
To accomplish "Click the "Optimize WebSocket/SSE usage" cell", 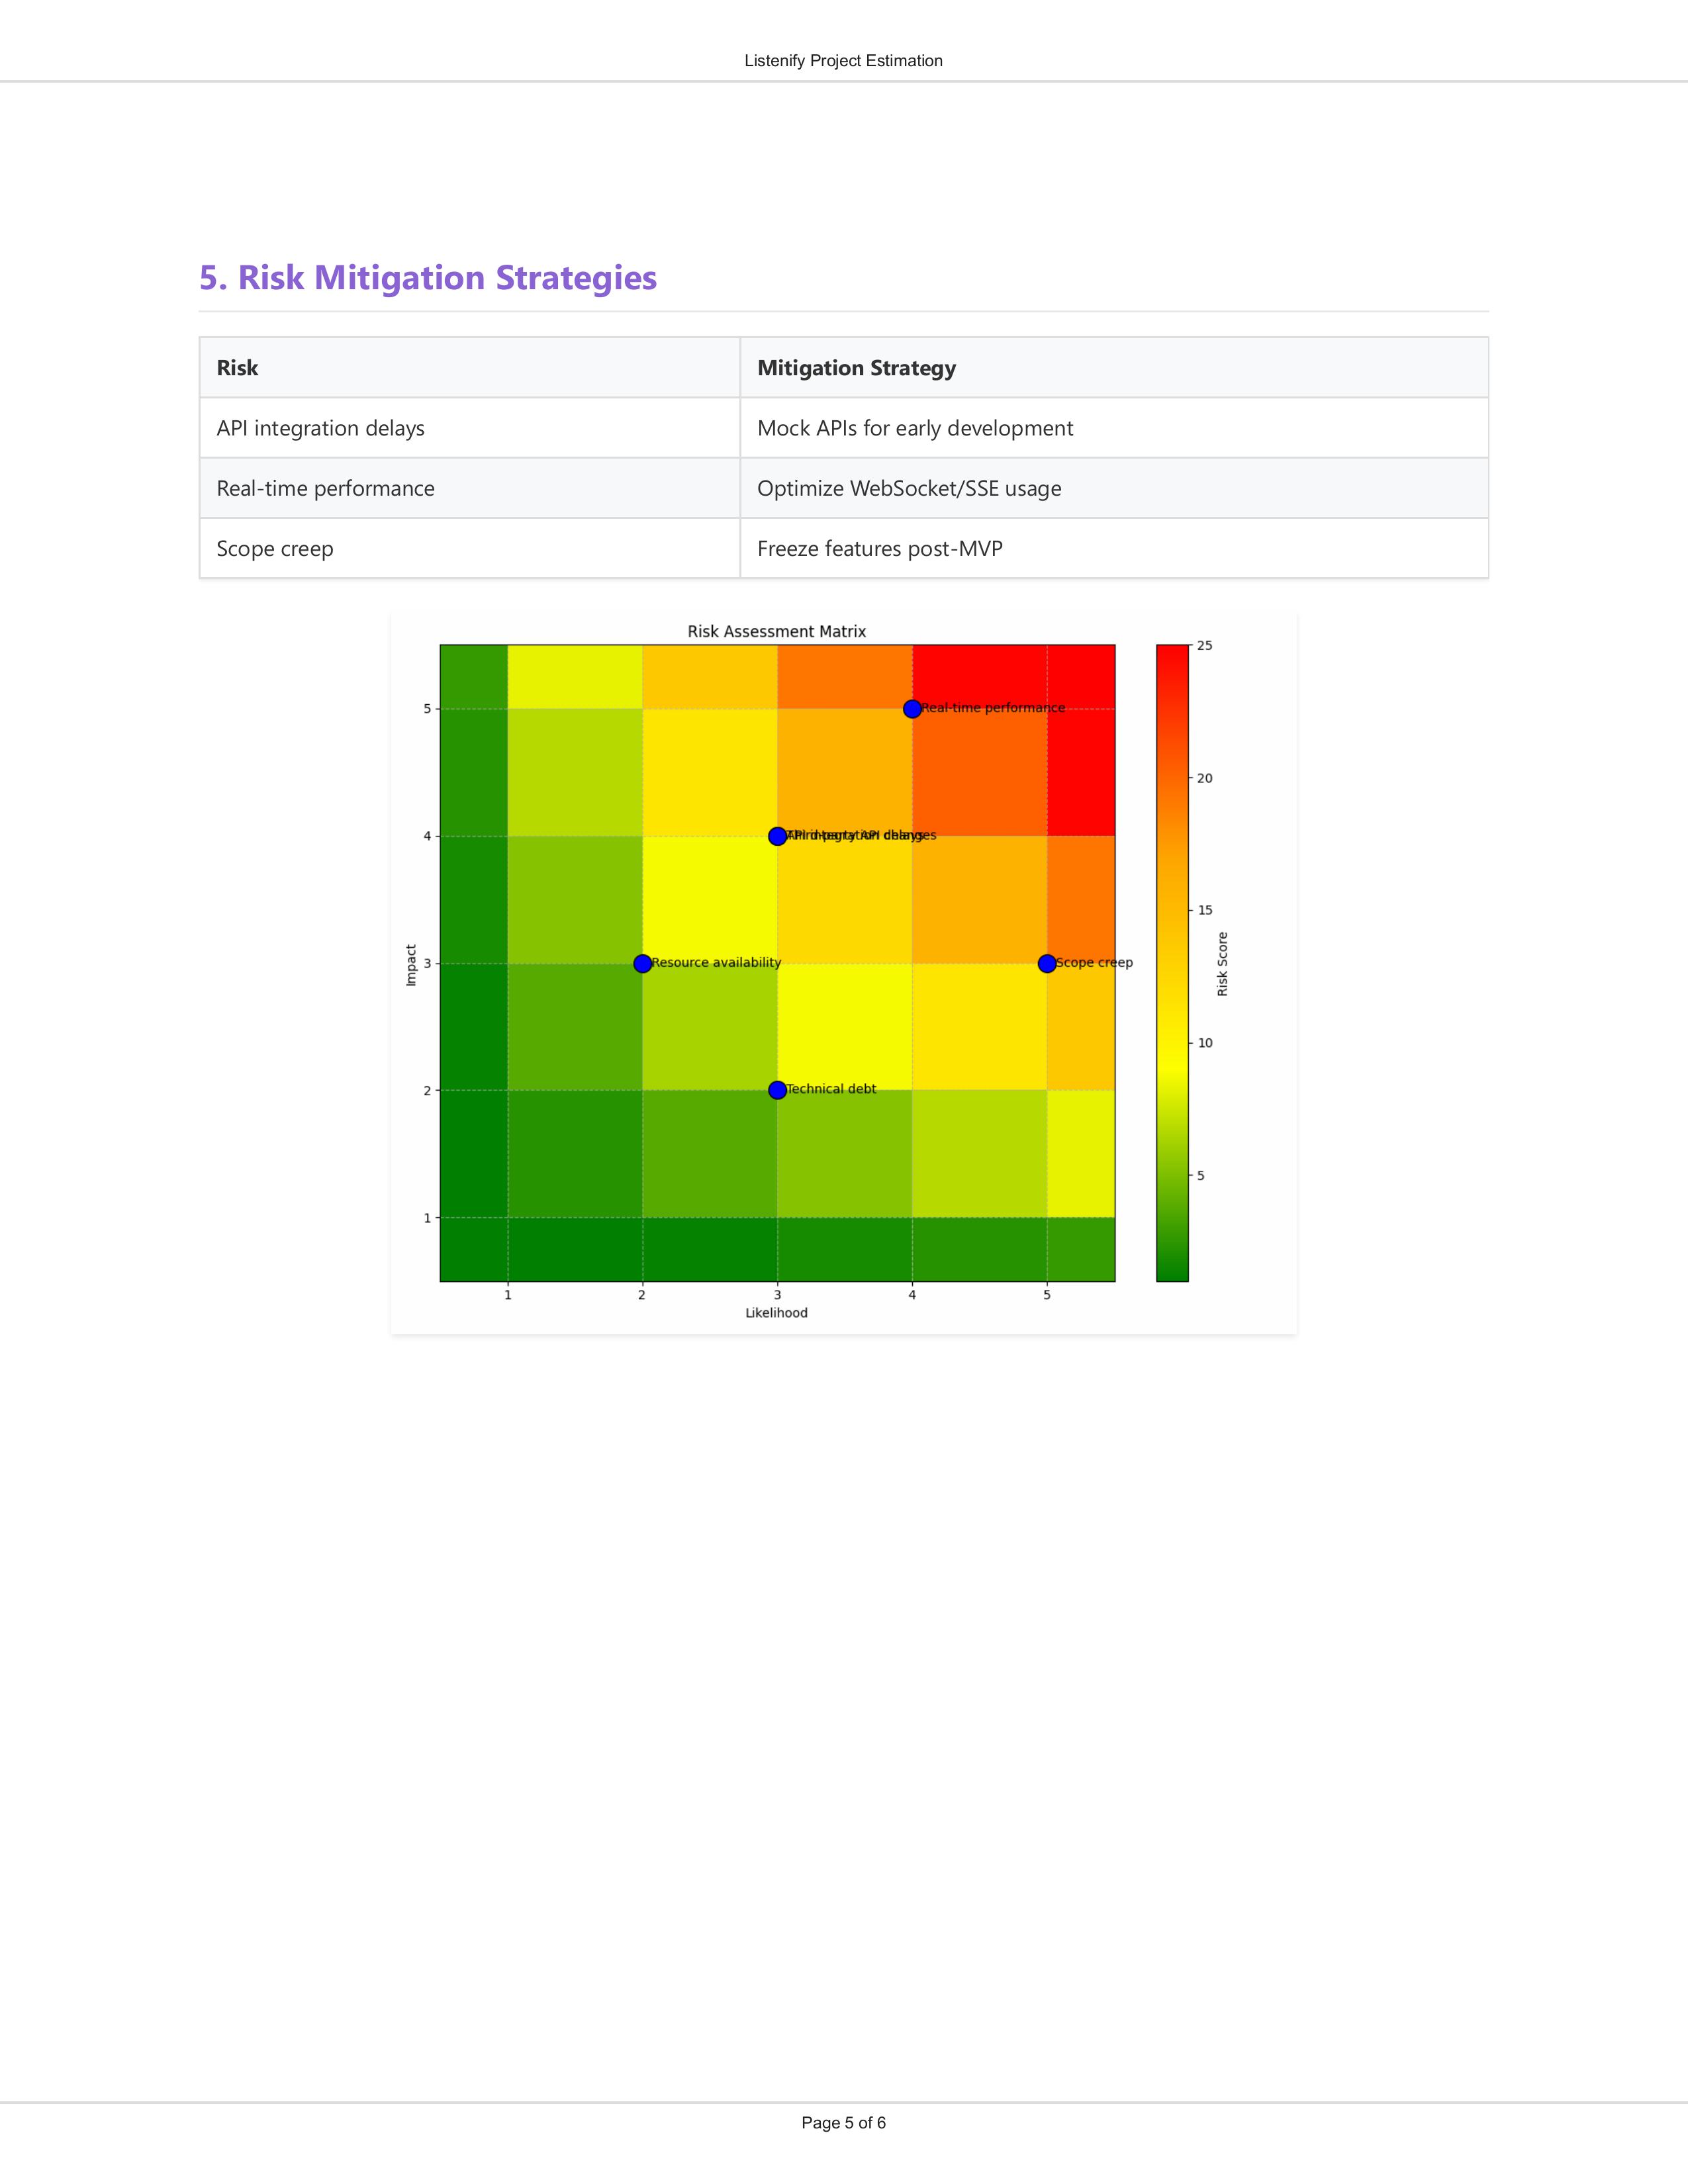I will (1114, 488).
